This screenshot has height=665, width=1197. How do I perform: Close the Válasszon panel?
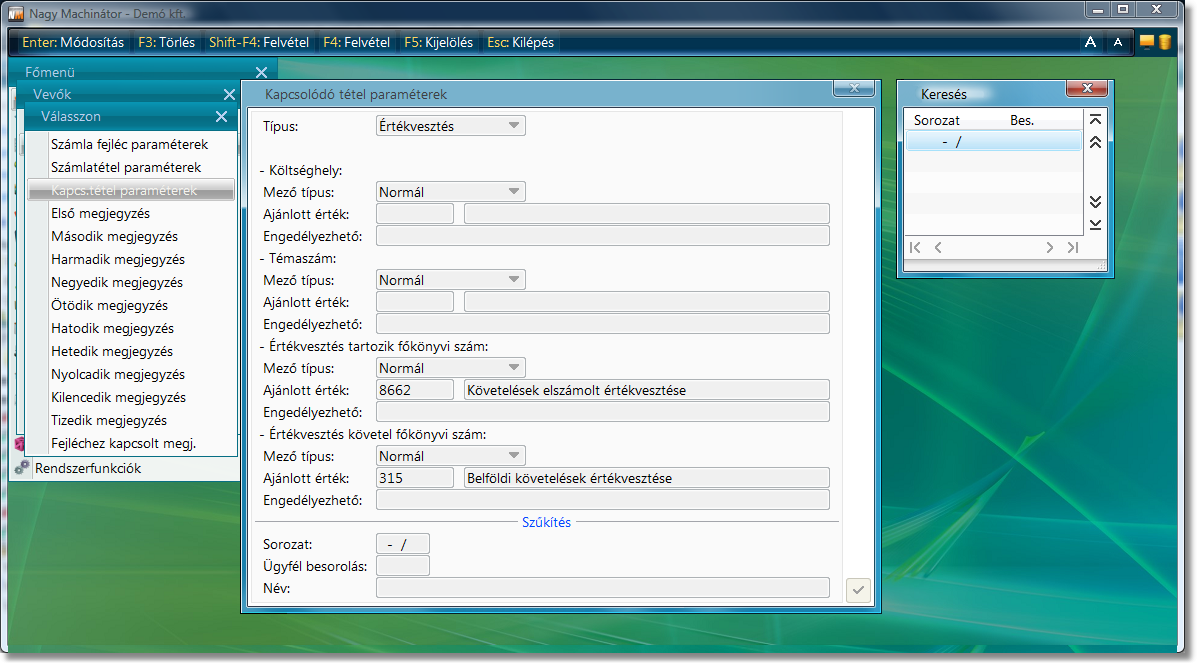[x=221, y=117]
